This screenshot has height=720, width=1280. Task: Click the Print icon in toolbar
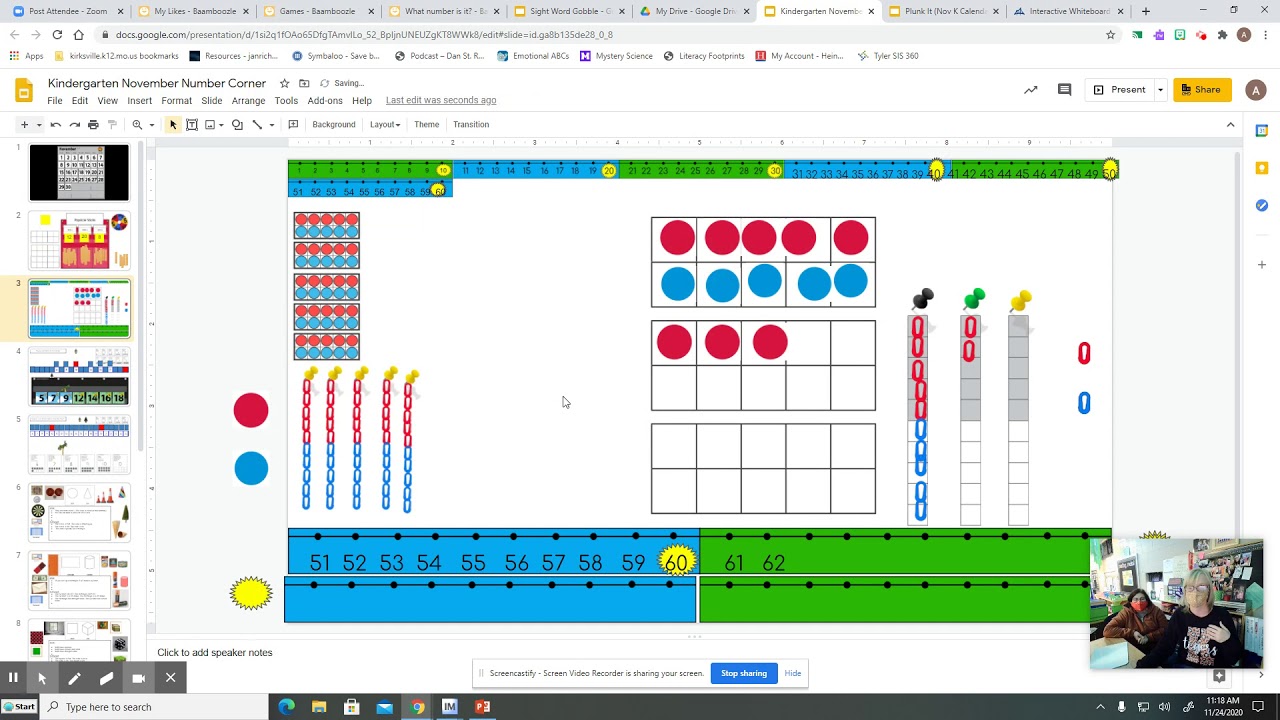[x=93, y=125]
